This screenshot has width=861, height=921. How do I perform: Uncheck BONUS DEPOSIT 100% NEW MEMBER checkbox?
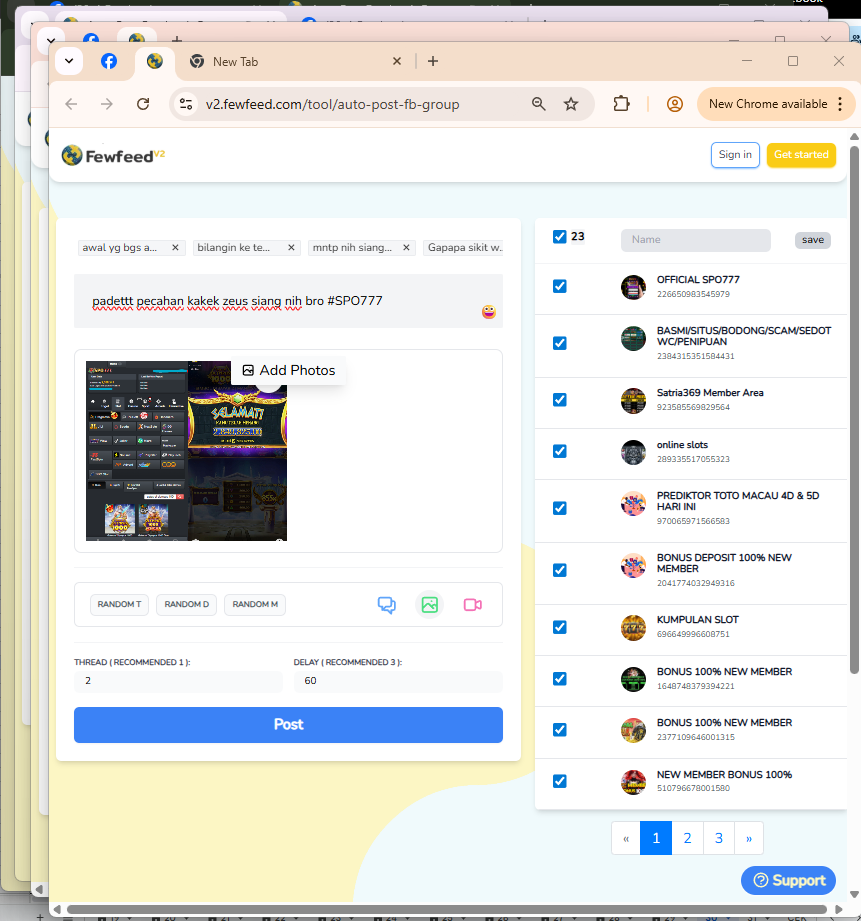pos(560,570)
